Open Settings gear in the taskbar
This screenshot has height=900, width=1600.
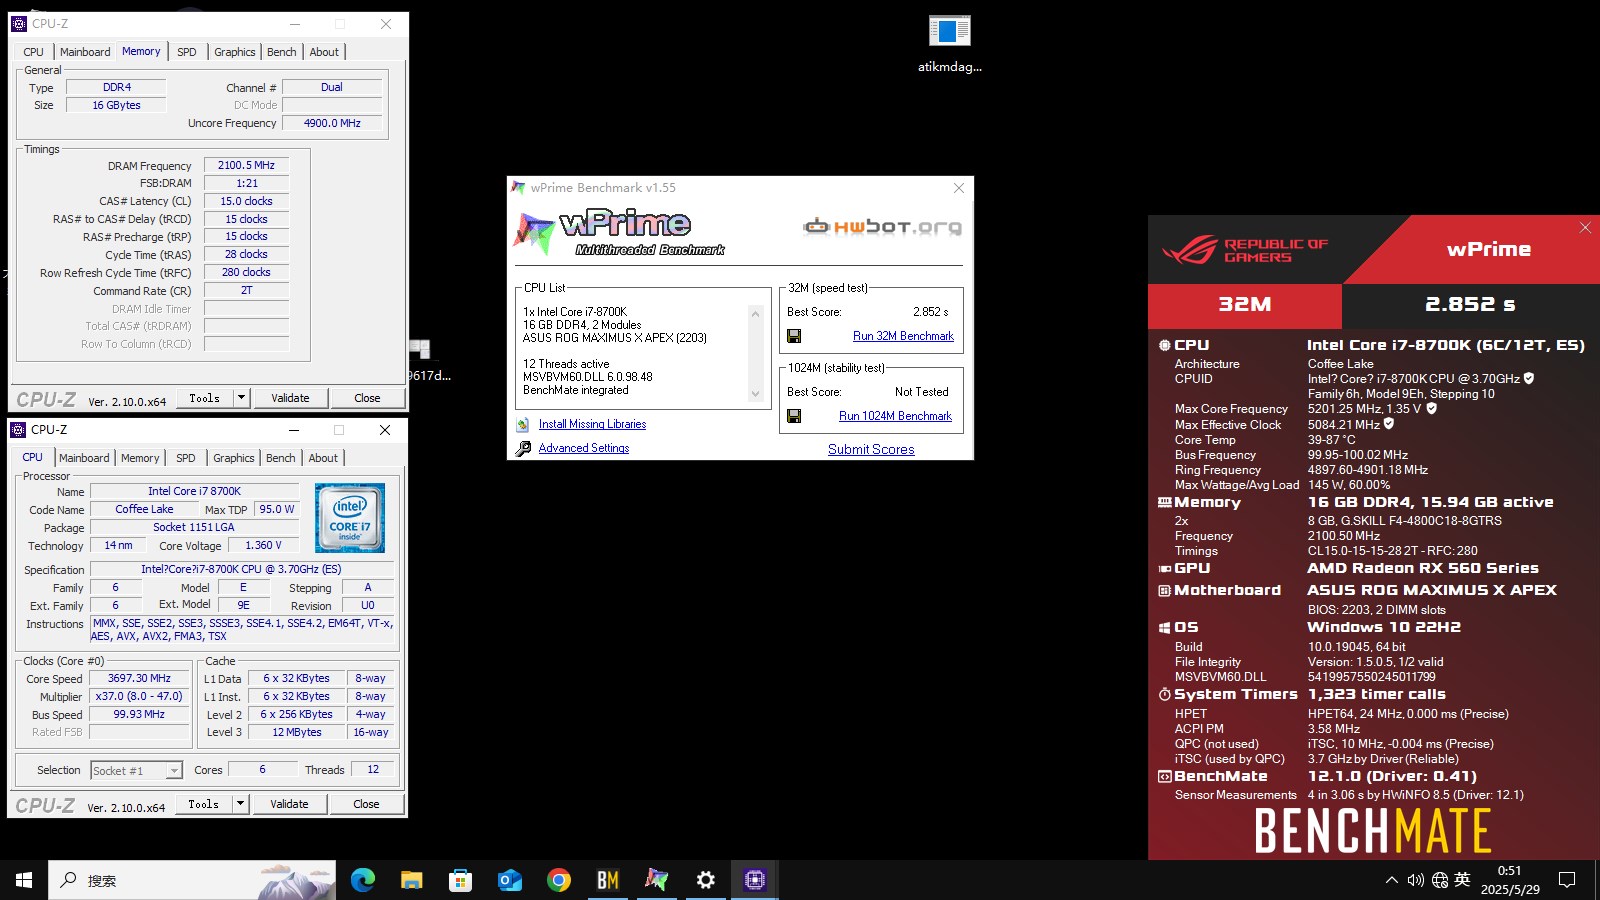click(706, 880)
